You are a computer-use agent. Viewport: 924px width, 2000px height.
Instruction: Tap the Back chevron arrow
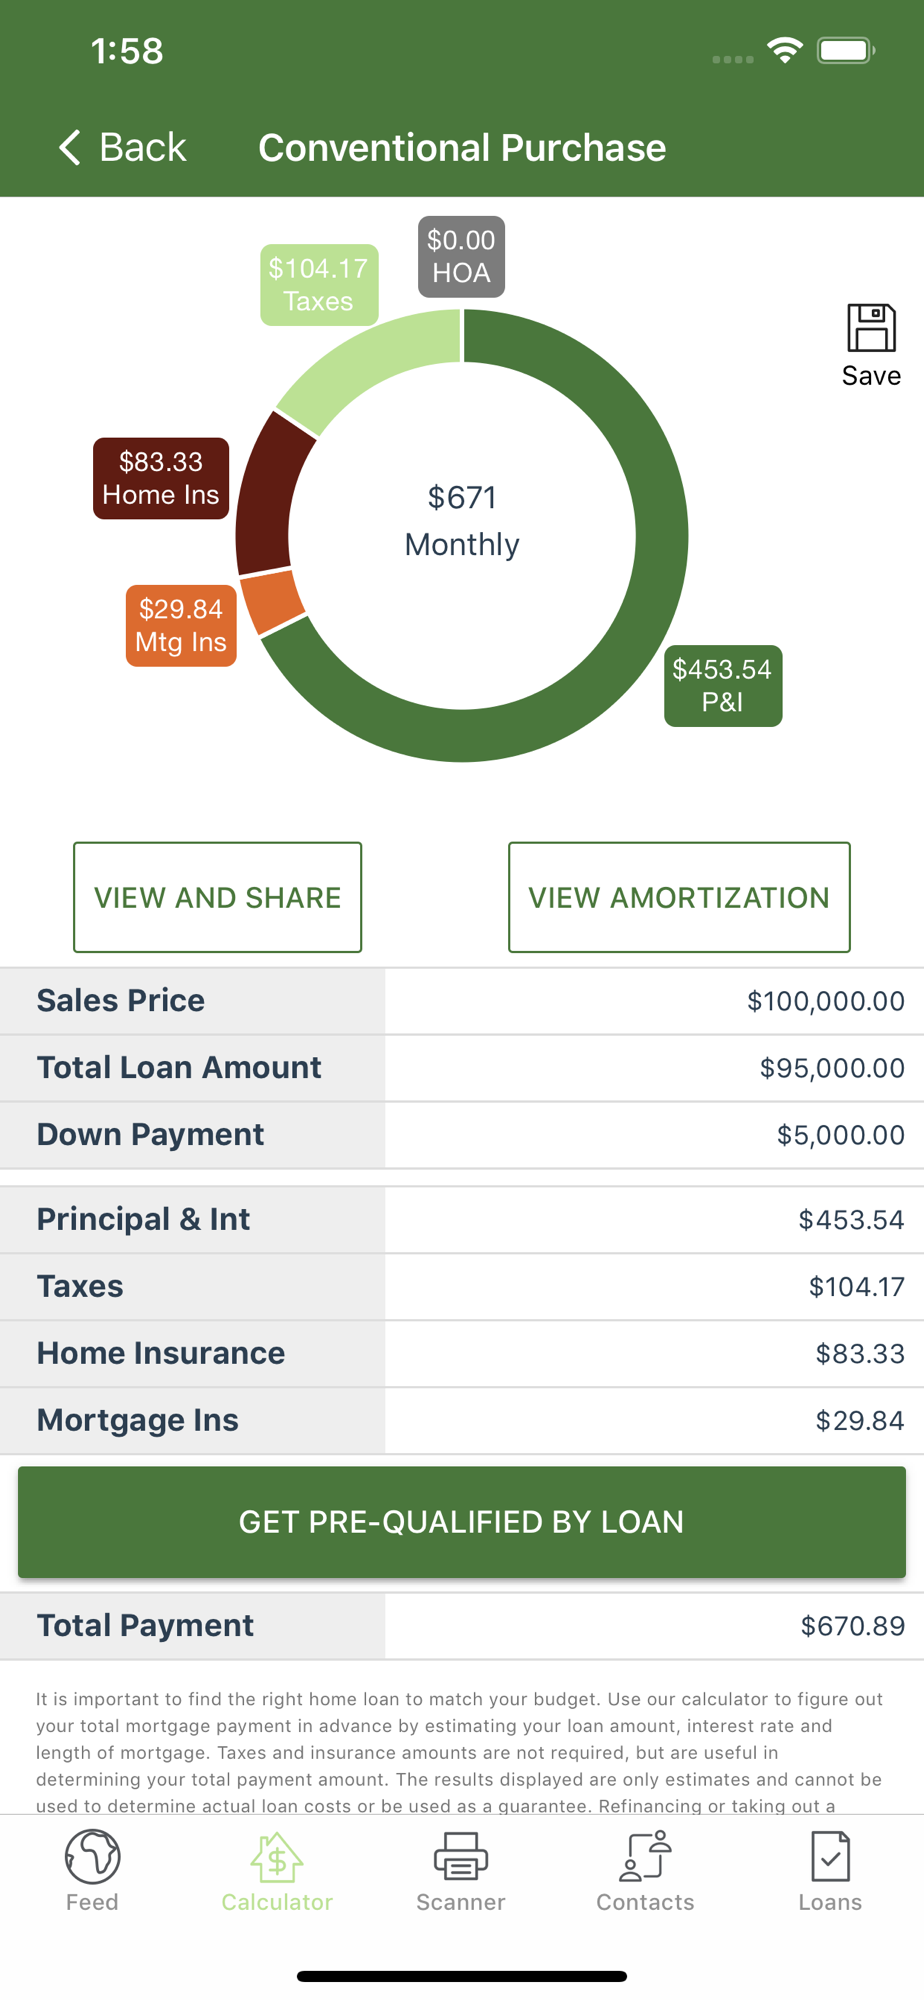70,148
